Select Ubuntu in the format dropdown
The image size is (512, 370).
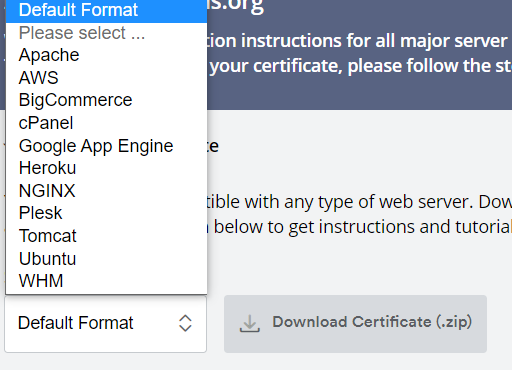(x=106, y=259)
